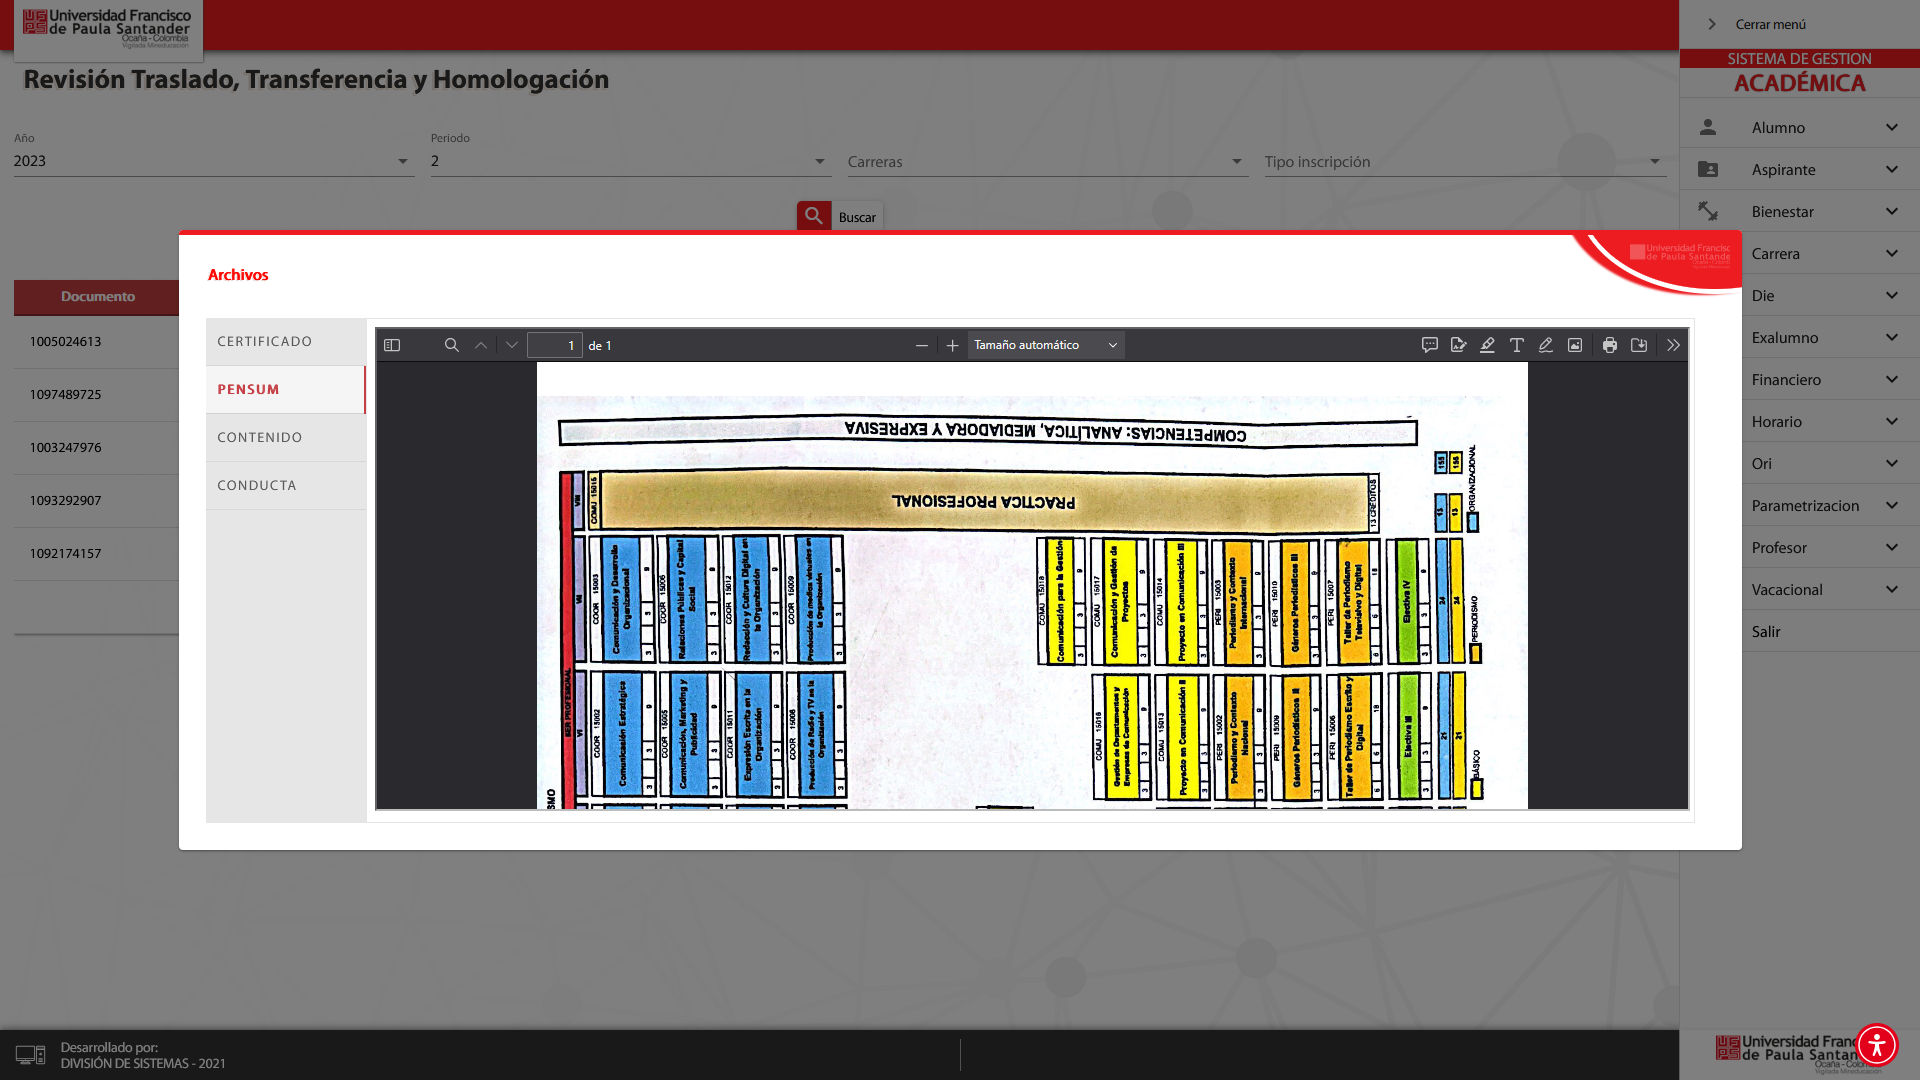
Task: Download the PDF file
Action: 1638,345
